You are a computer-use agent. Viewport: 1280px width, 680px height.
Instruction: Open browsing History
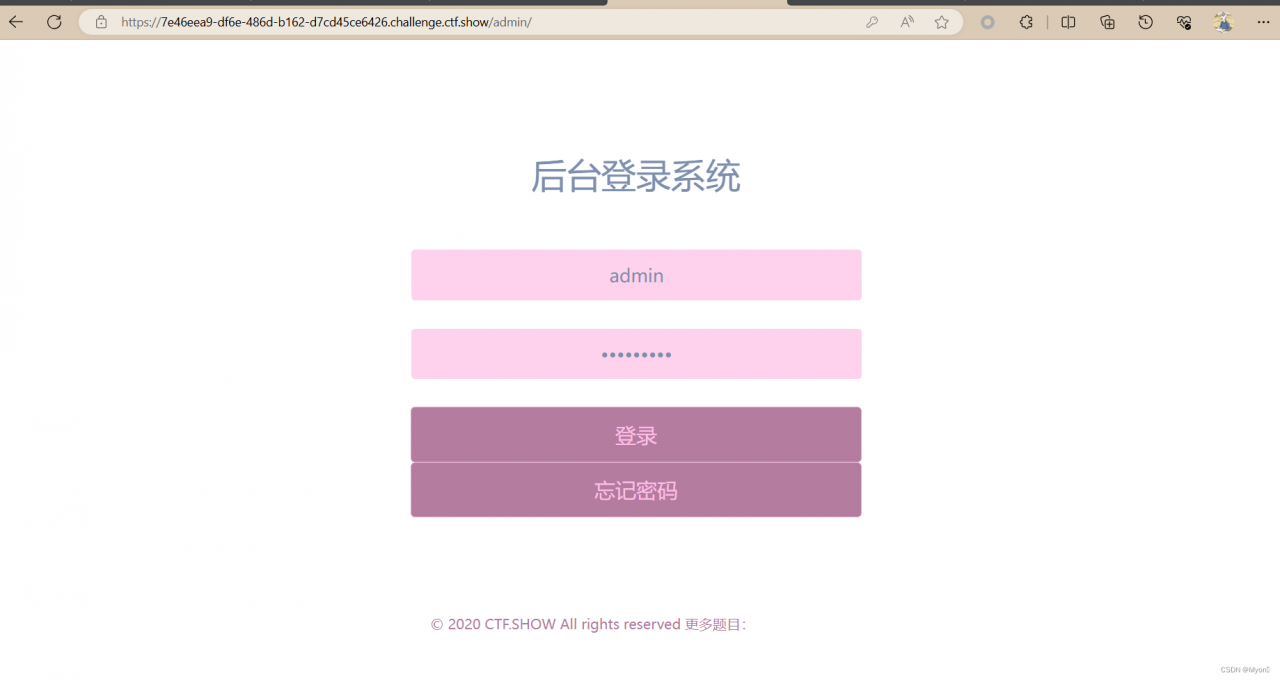1145,21
